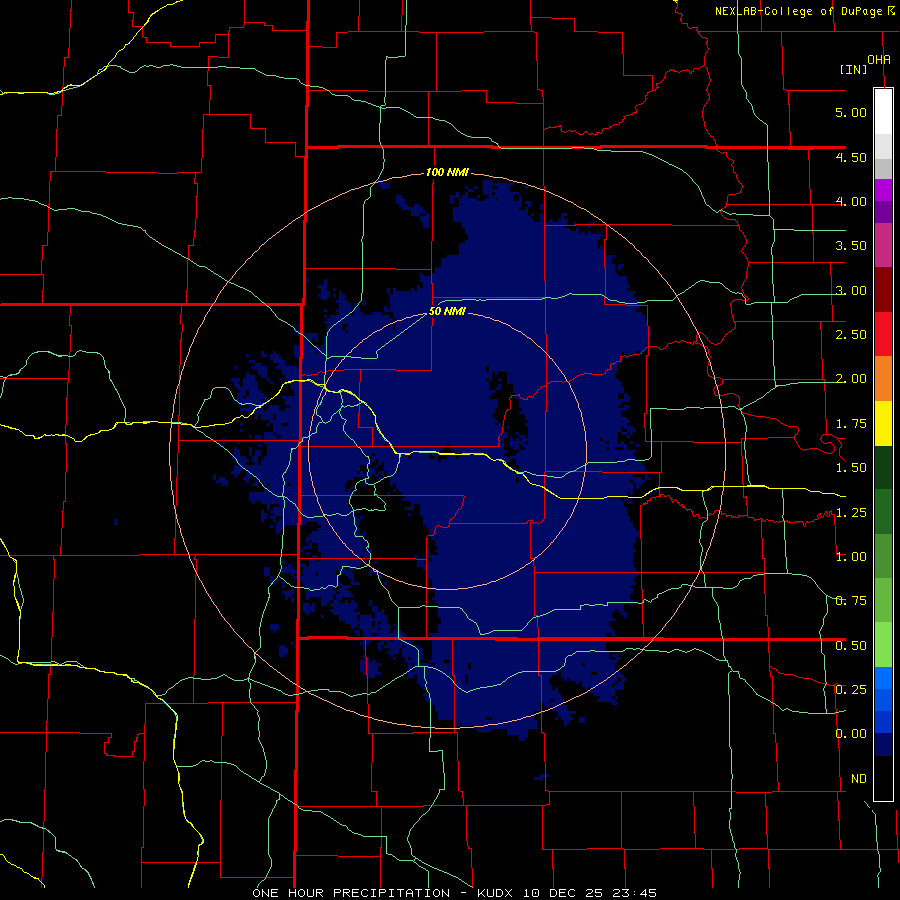Click the 0.25 legend value
This screenshot has width=900, height=900.
(851, 690)
